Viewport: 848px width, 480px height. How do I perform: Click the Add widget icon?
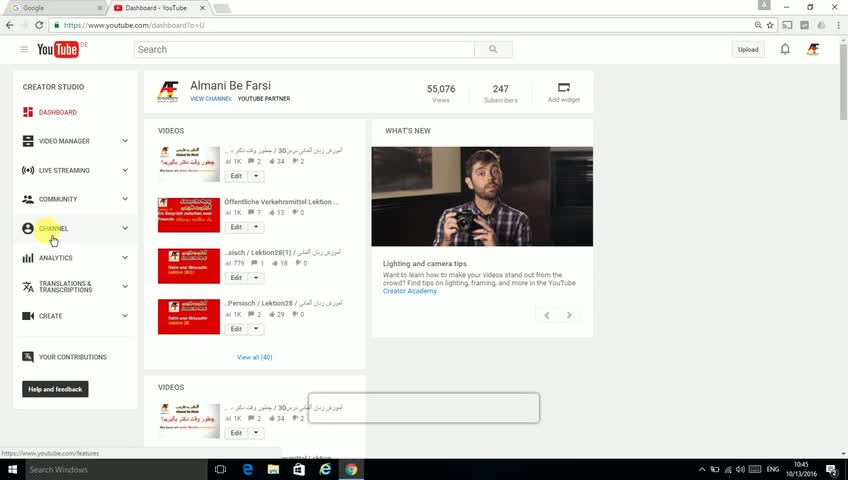tap(564, 88)
